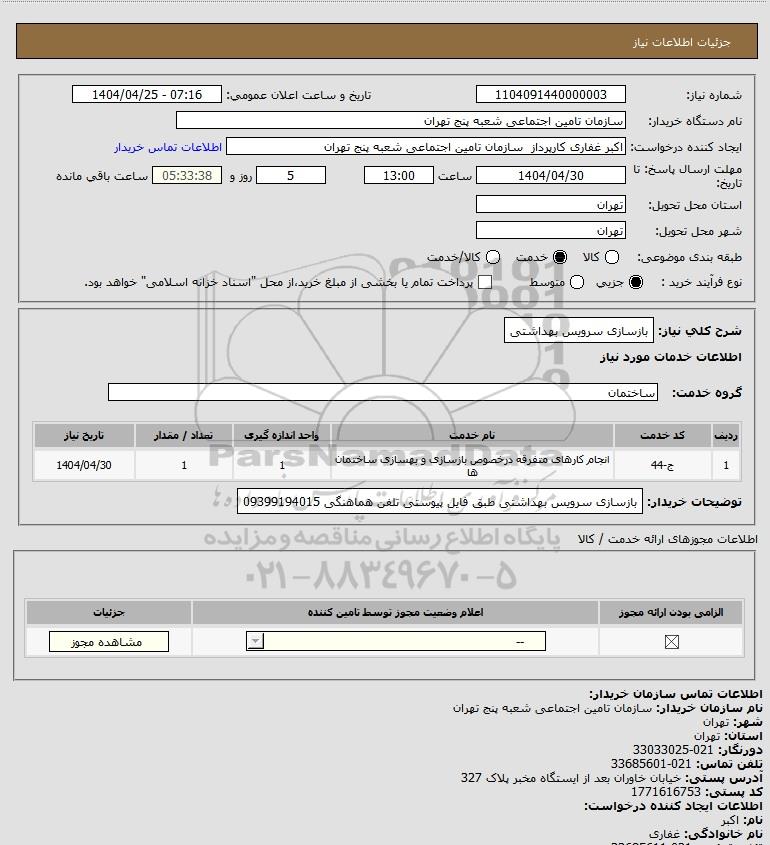Click the delivery province field تهران

point(551,204)
